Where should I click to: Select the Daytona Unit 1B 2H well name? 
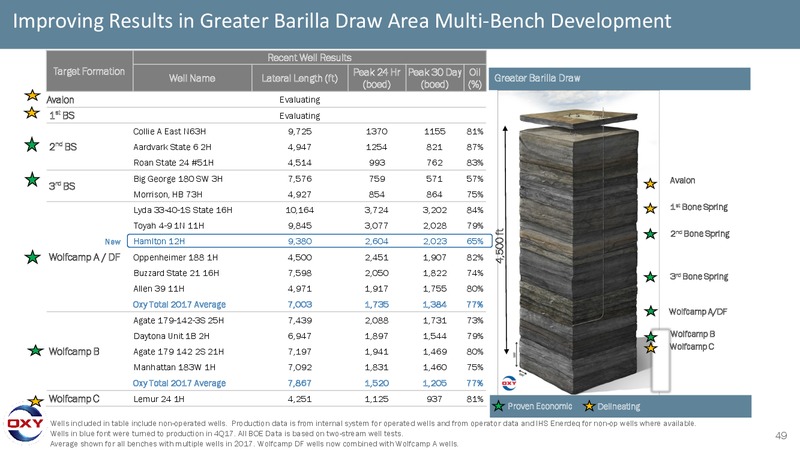[171, 336]
